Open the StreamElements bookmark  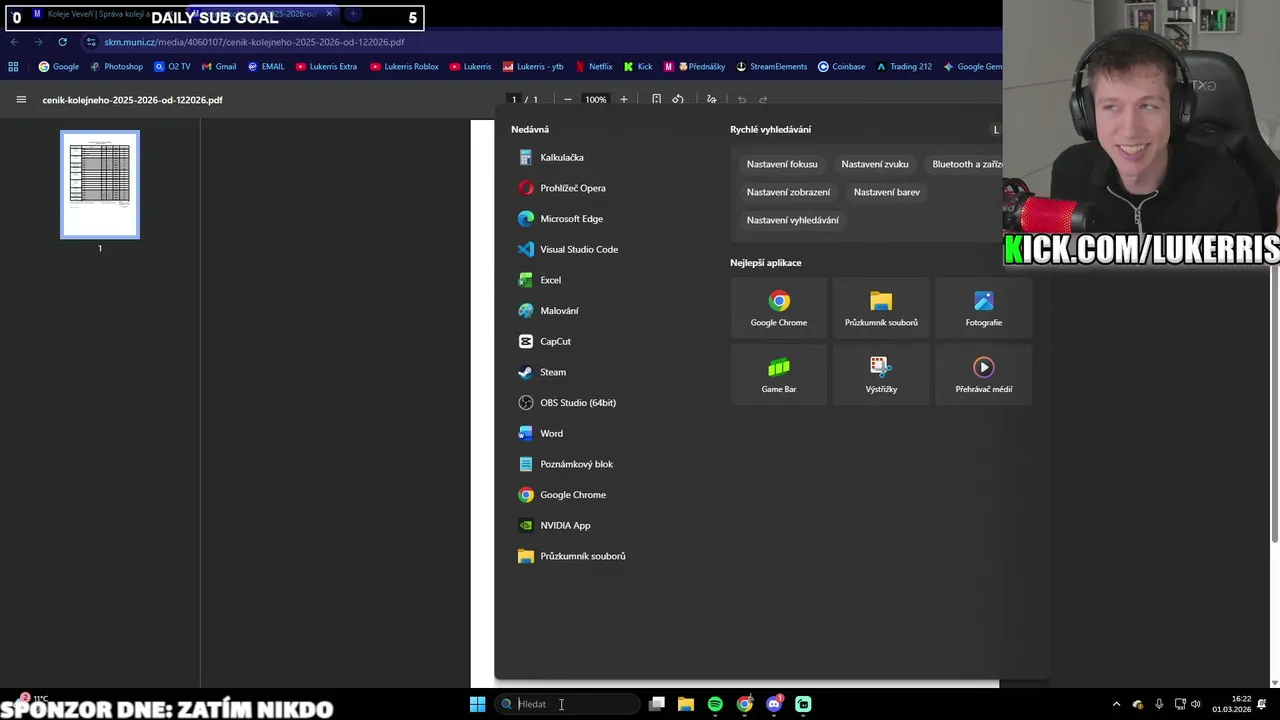772,67
